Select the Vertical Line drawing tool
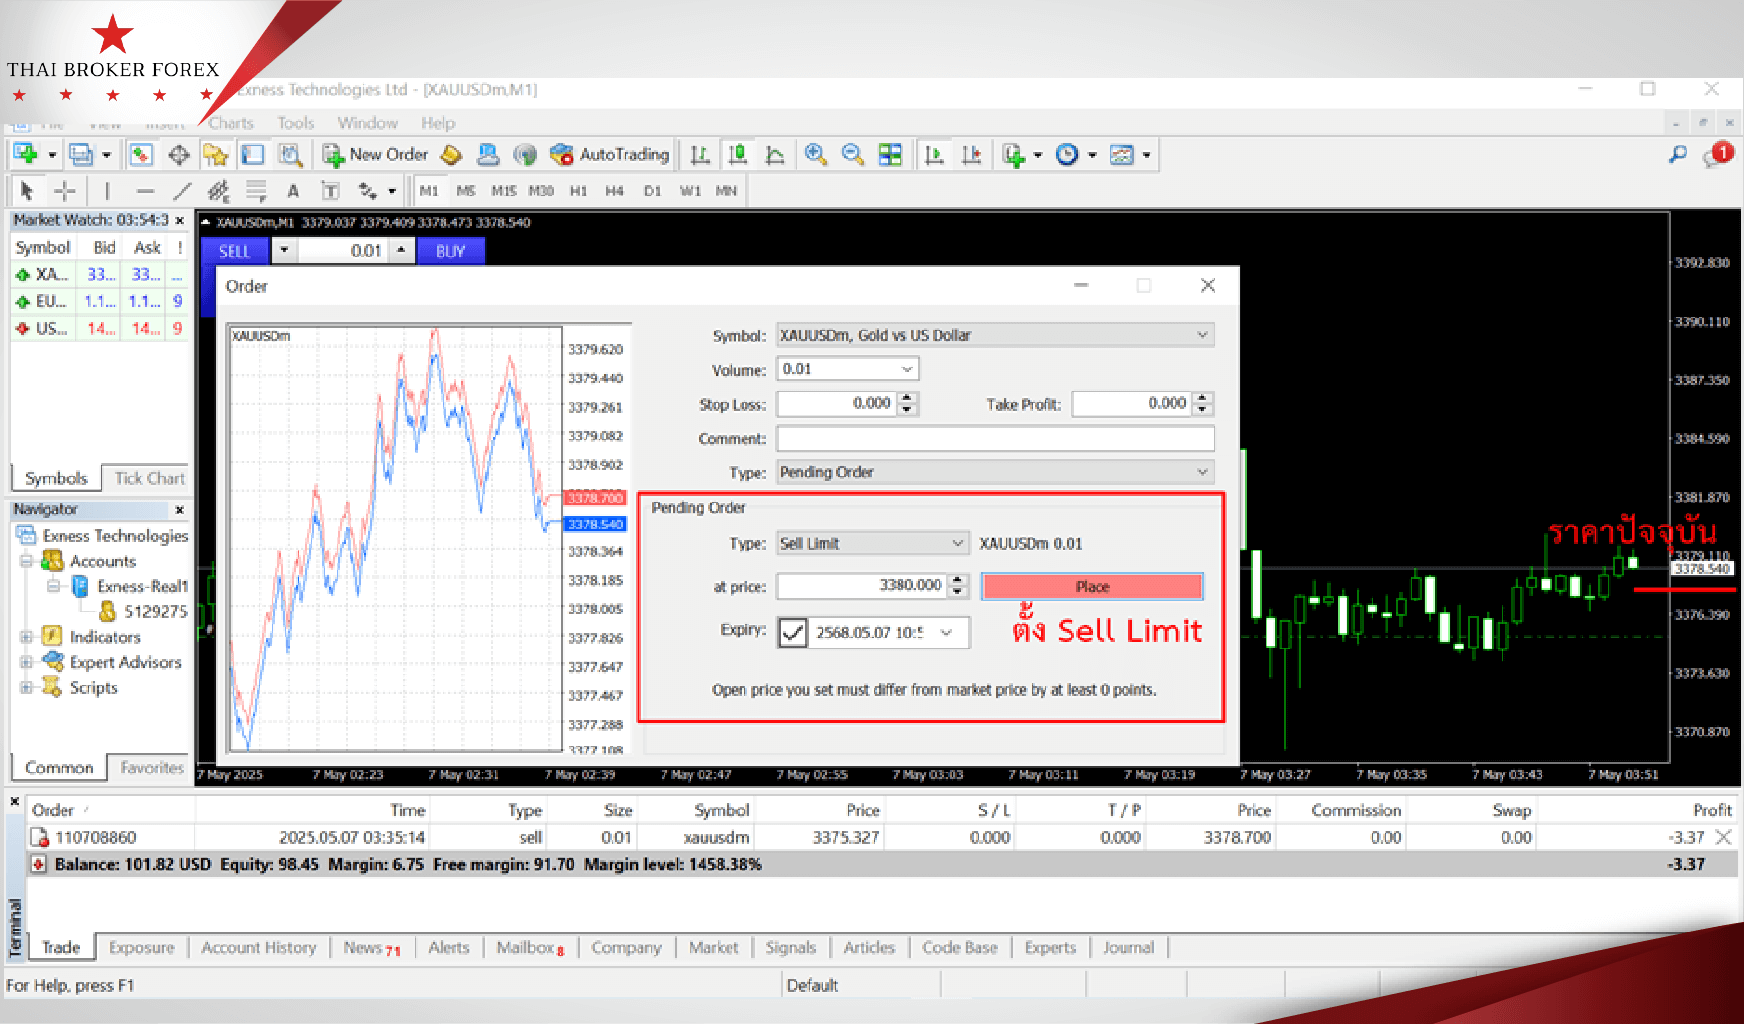Viewport: 1744px width, 1024px height. tap(107, 190)
